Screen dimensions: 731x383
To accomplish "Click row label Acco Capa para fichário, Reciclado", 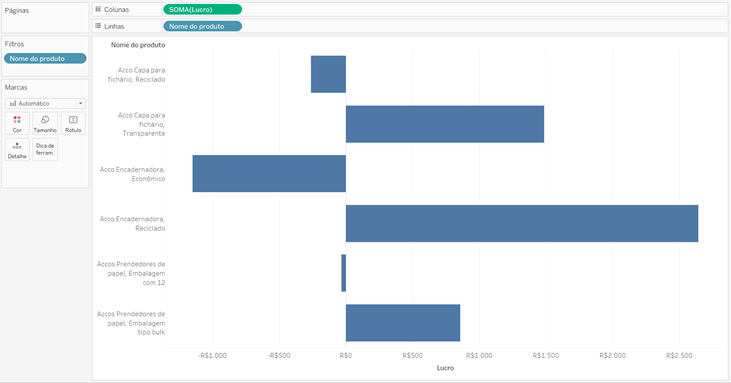I will (x=136, y=75).
